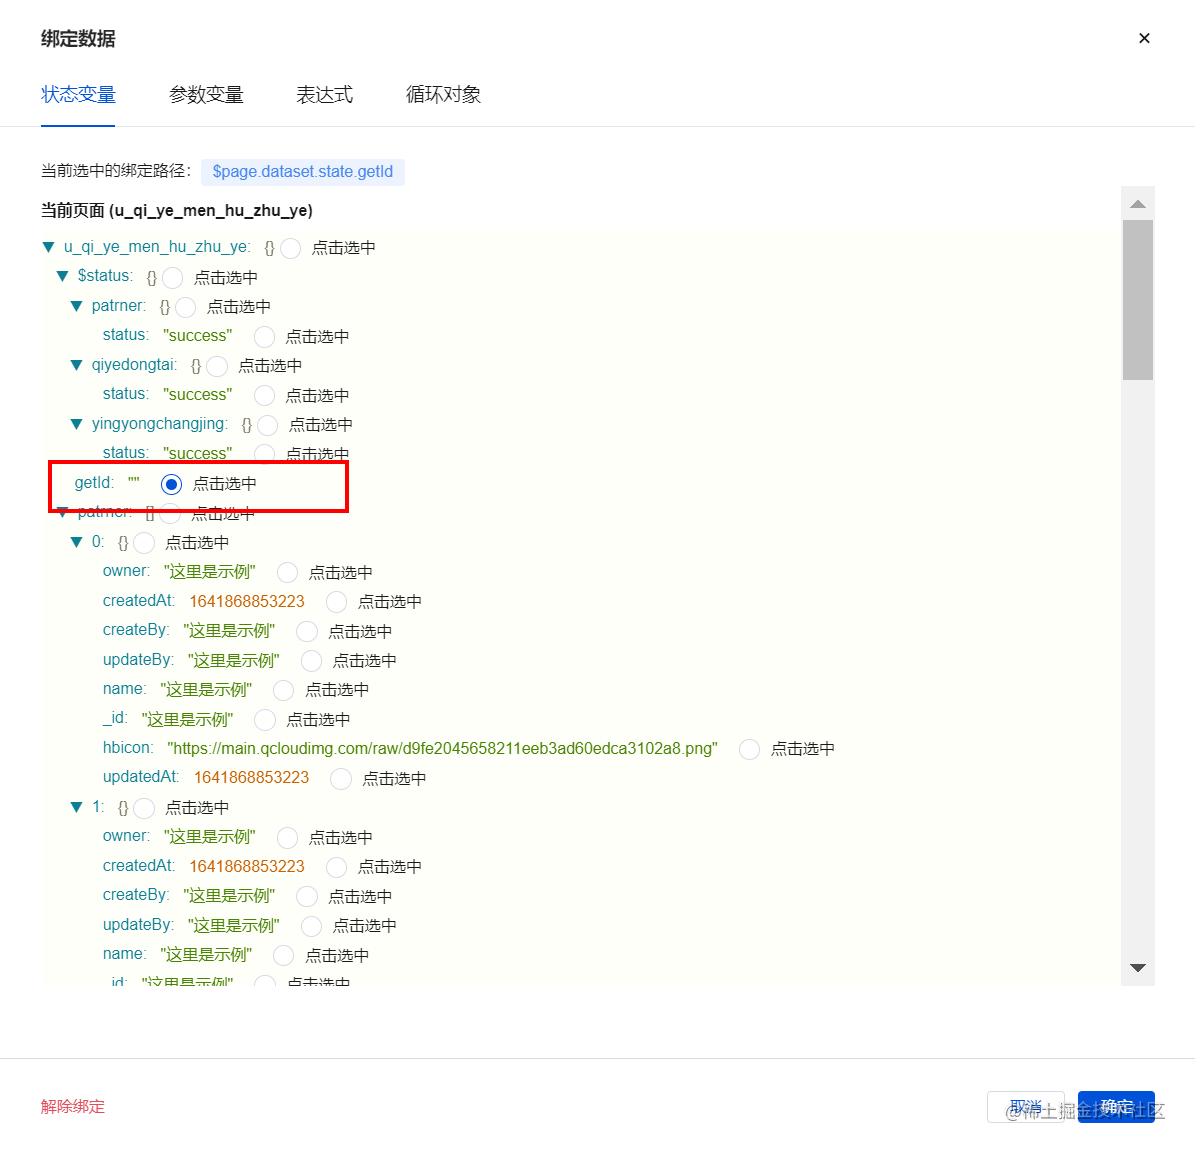Click the vertical scrollbar thumb
Image resolution: width=1195 pixels, height=1151 pixels.
[1138, 300]
